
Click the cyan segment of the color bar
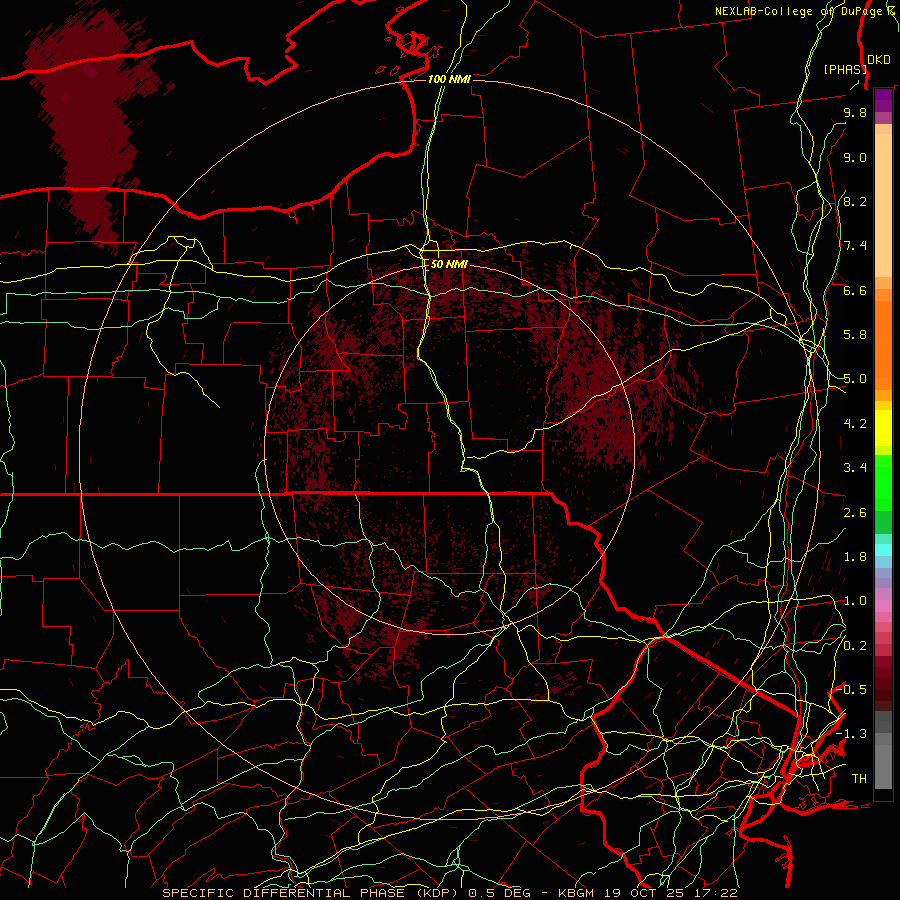click(x=883, y=550)
